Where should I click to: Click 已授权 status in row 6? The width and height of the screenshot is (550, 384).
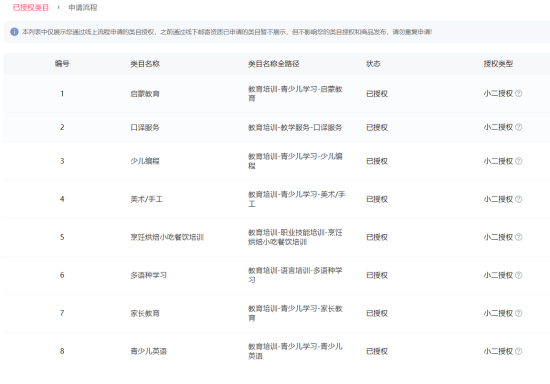377,275
